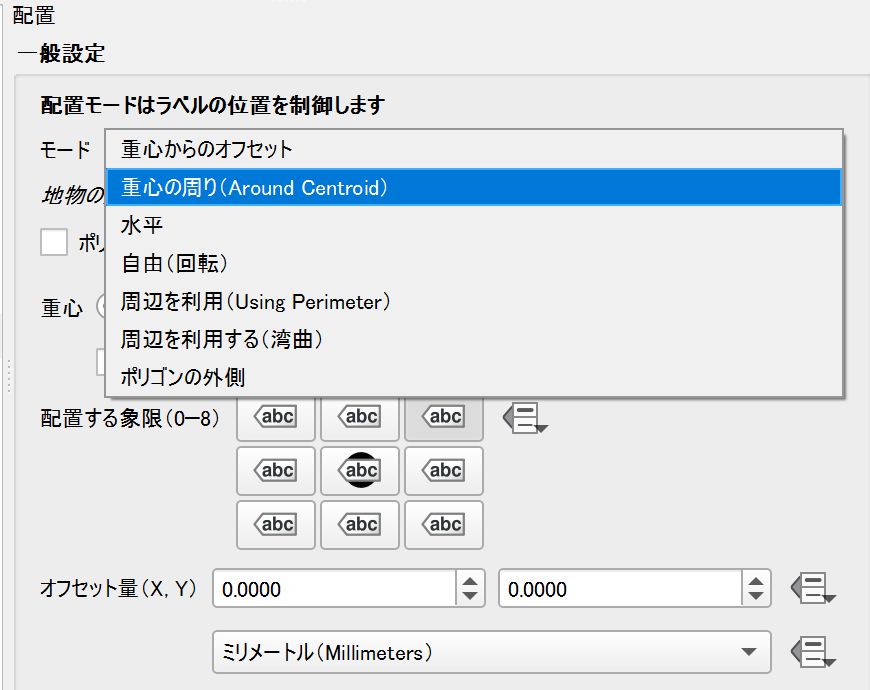The image size is (870, 690).
Task: Pick the 自由(回転) mode entry
Action: [x=474, y=263]
